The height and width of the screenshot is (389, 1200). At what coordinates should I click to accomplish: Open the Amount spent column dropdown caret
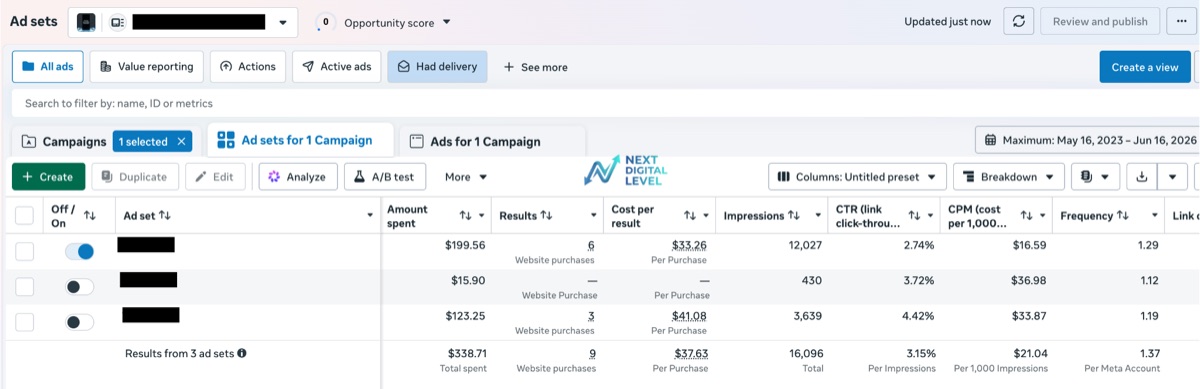(x=481, y=215)
